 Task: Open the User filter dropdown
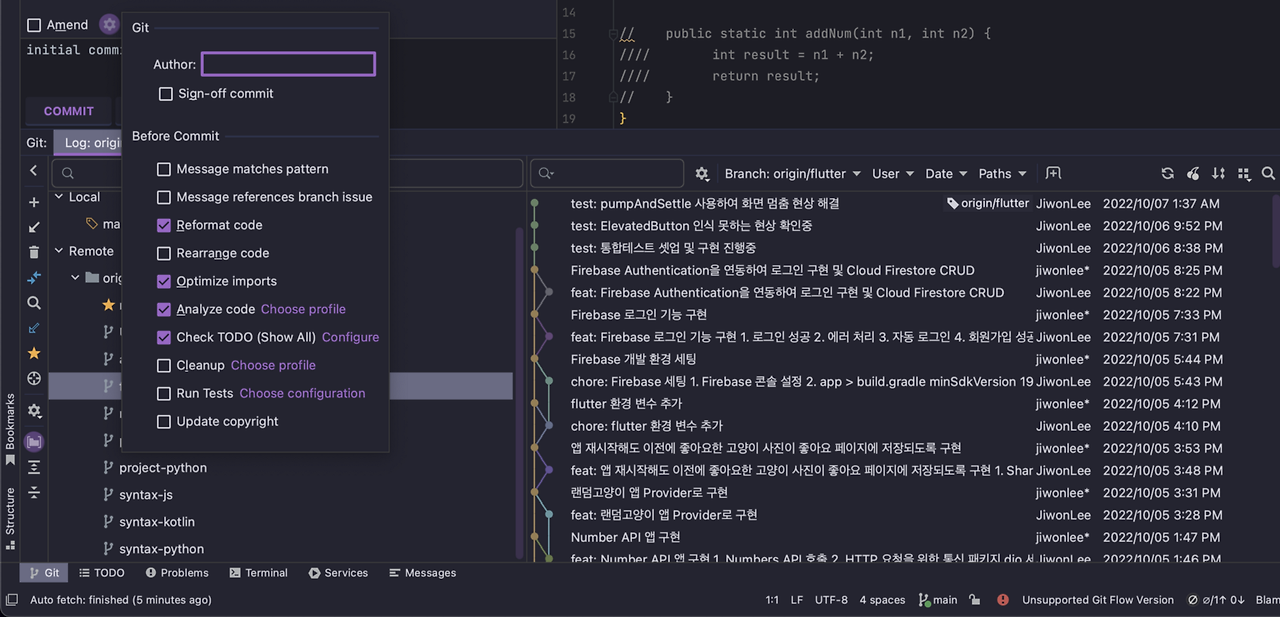tap(892, 173)
